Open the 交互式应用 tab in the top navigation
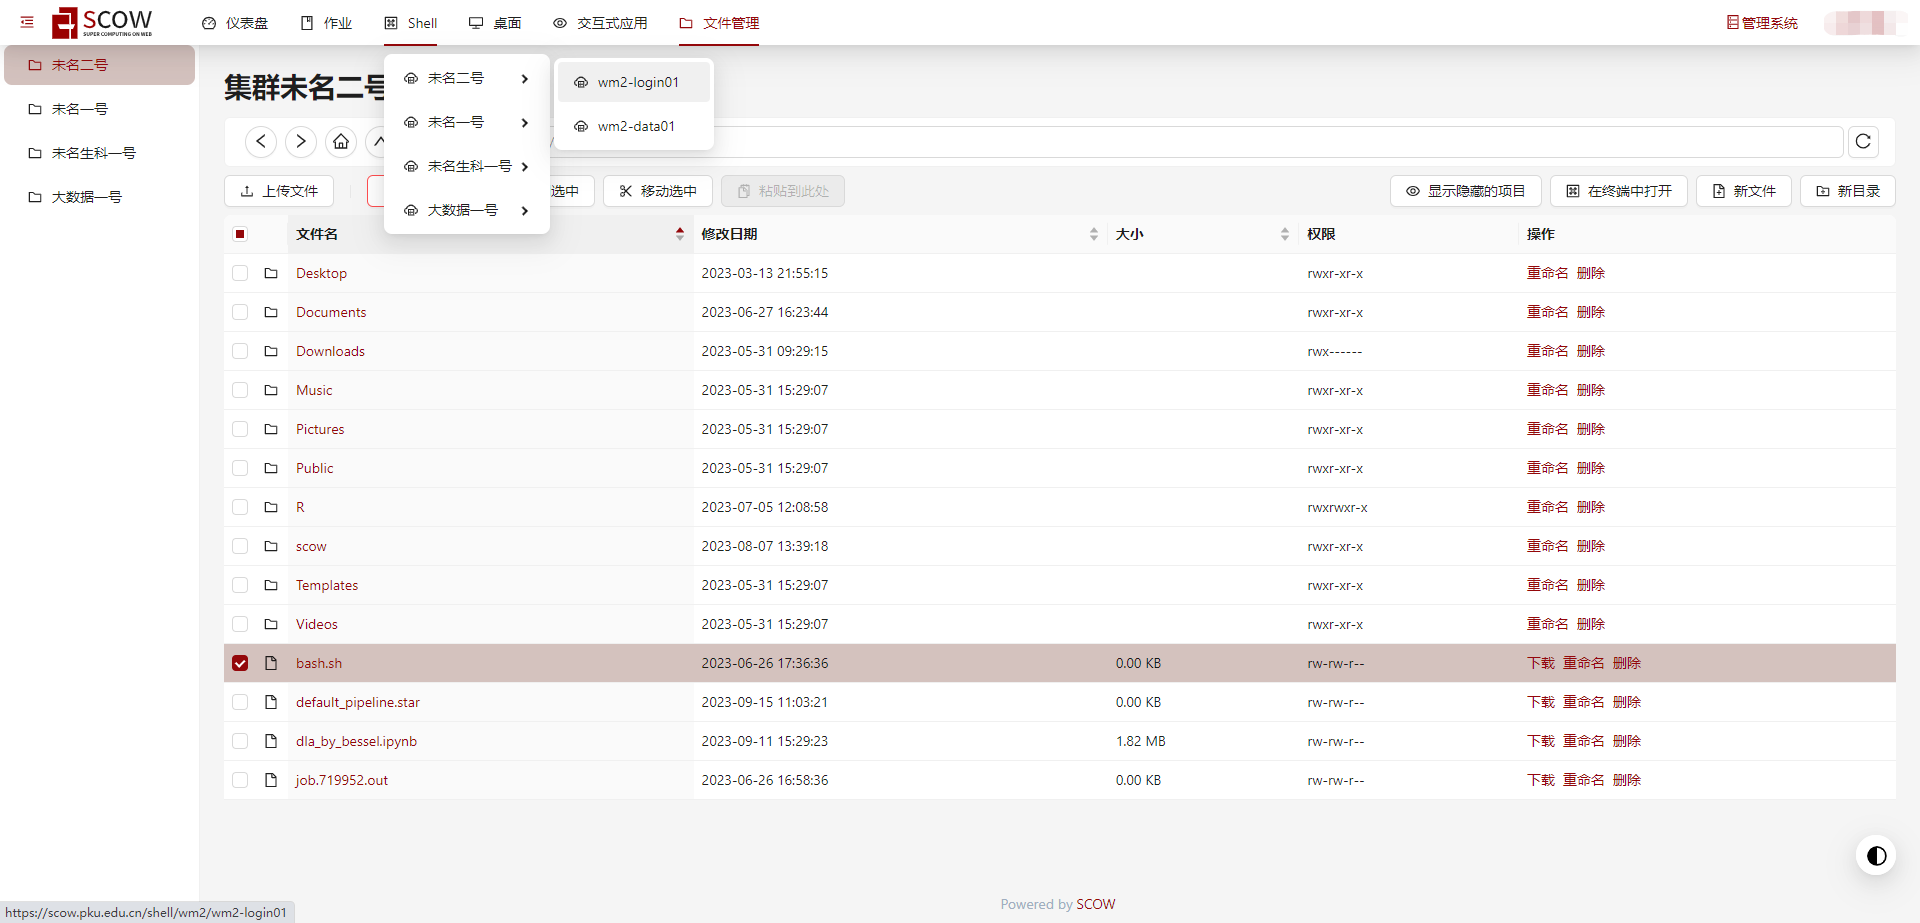The image size is (1920, 923). (600, 23)
